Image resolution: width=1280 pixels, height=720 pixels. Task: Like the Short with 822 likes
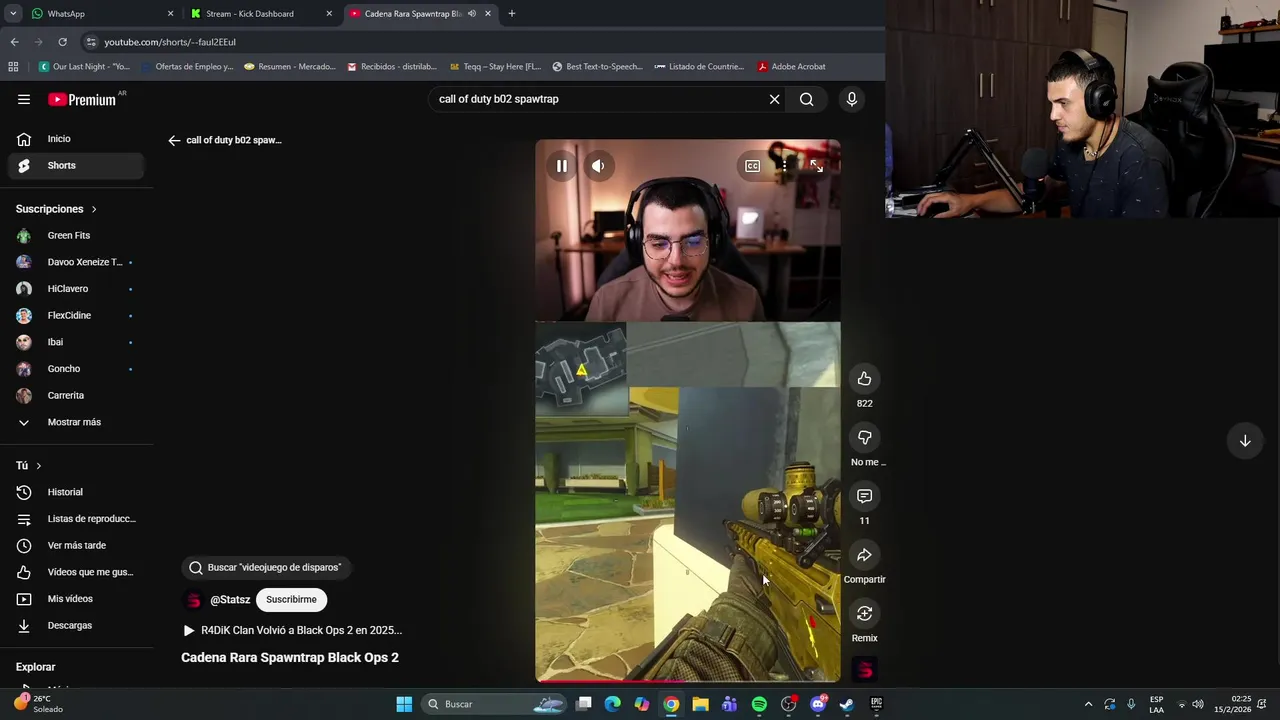[x=864, y=379]
